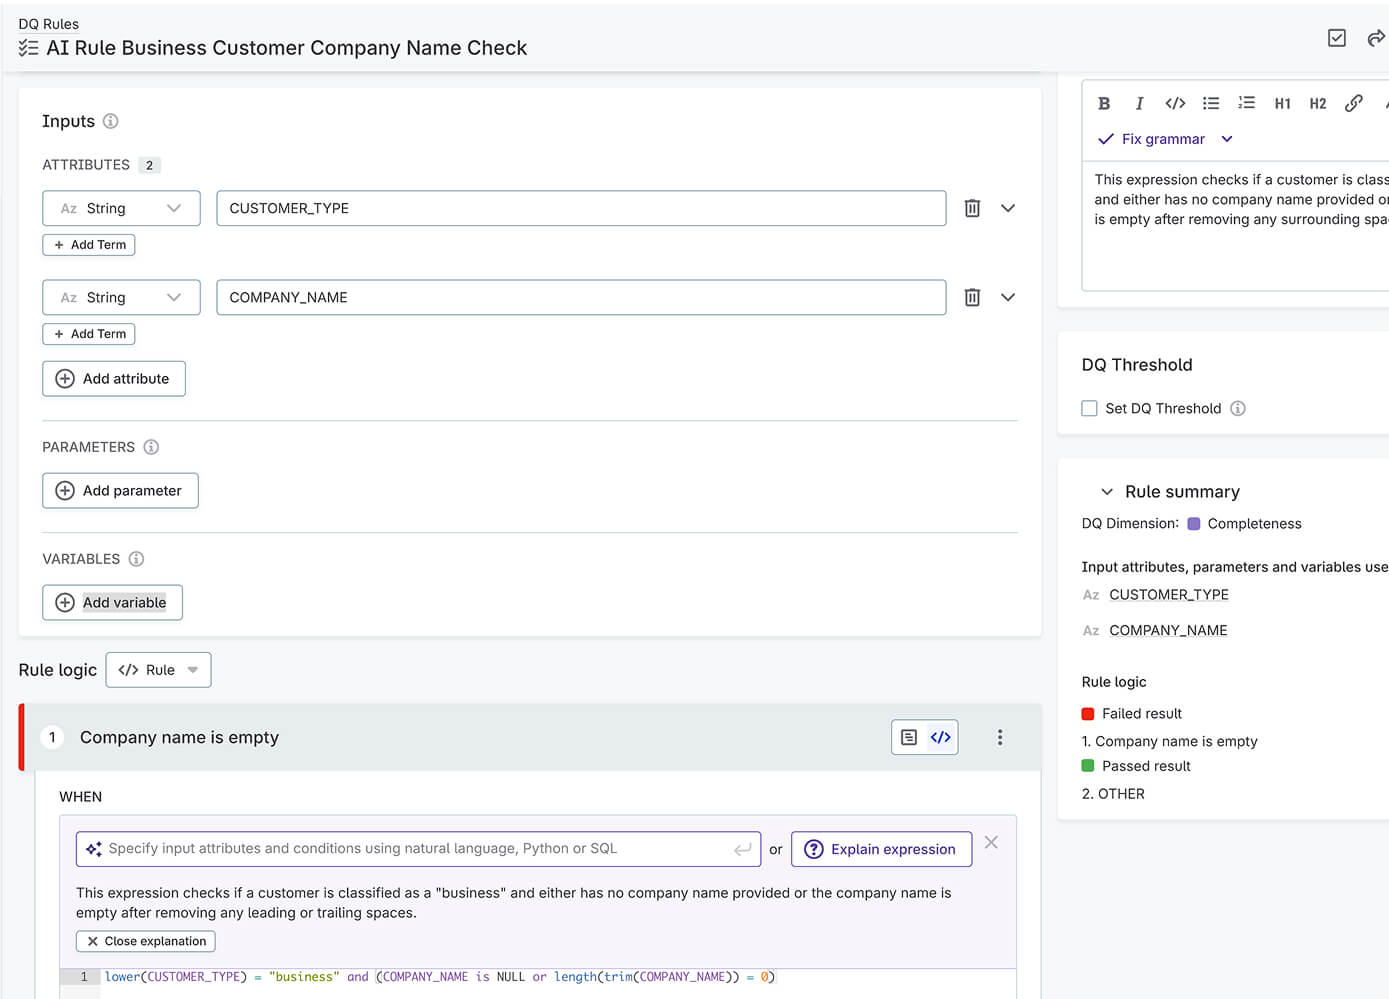Viewport: 1389px width, 999px height.
Task: Switch rule condition to code view
Action: pyautogui.click(x=941, y=737)
